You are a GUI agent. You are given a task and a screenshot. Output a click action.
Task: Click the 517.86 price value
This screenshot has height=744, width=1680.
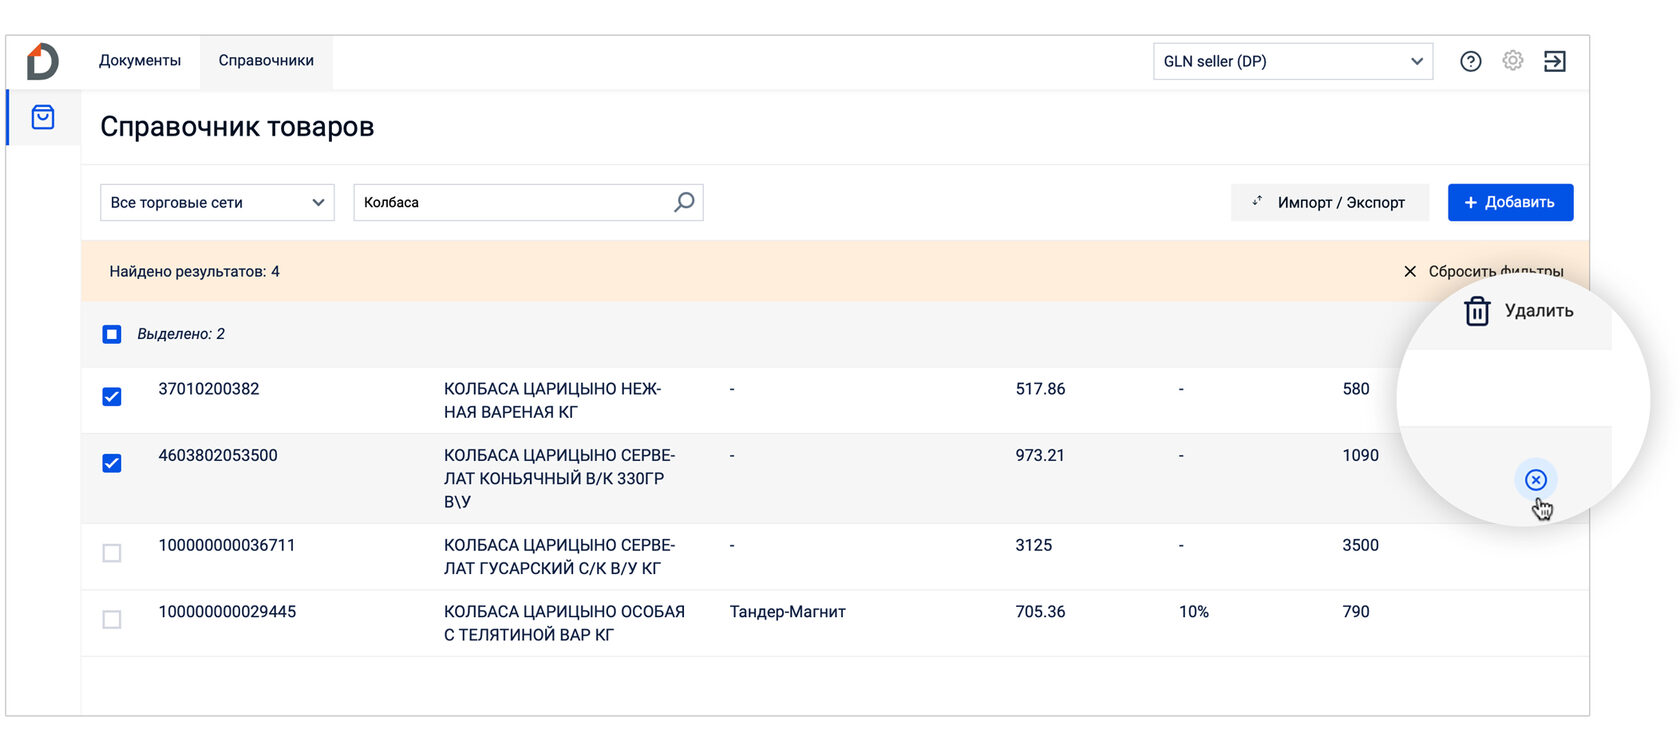click(x=1040, y=389)
